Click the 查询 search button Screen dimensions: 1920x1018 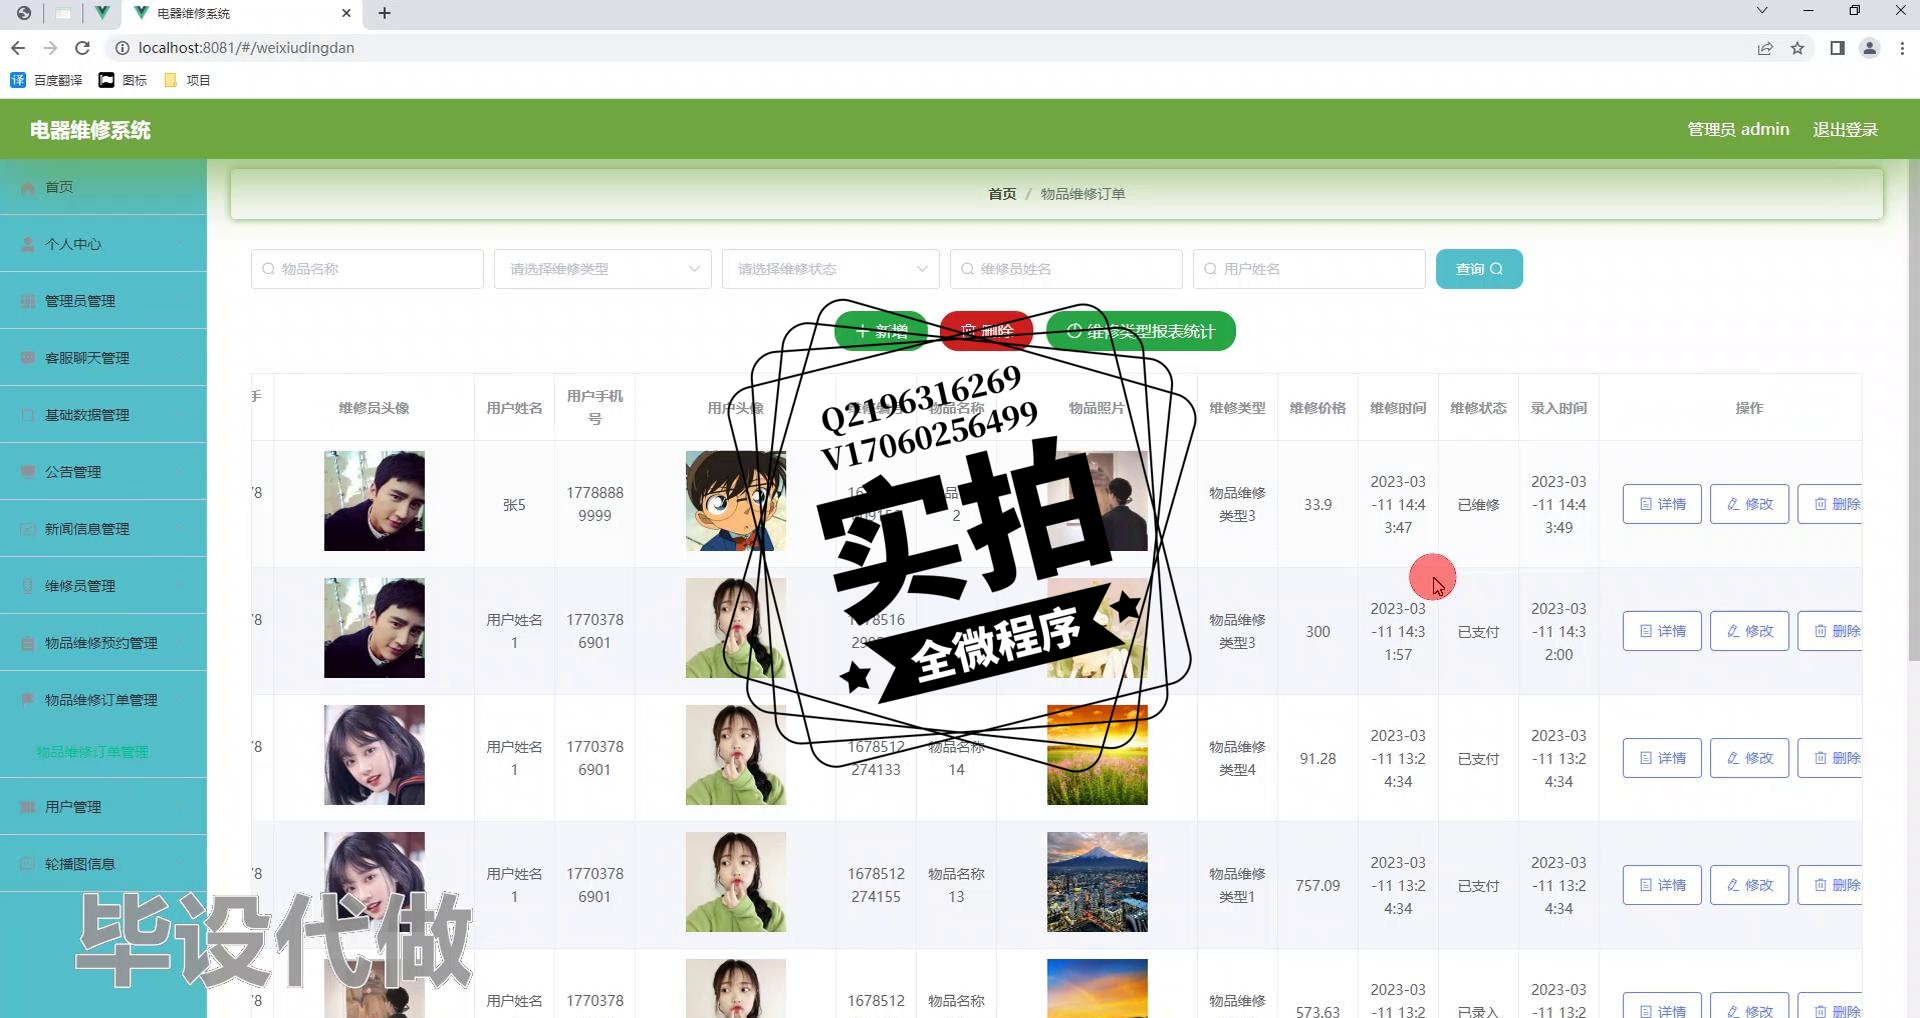point(1479,269)
